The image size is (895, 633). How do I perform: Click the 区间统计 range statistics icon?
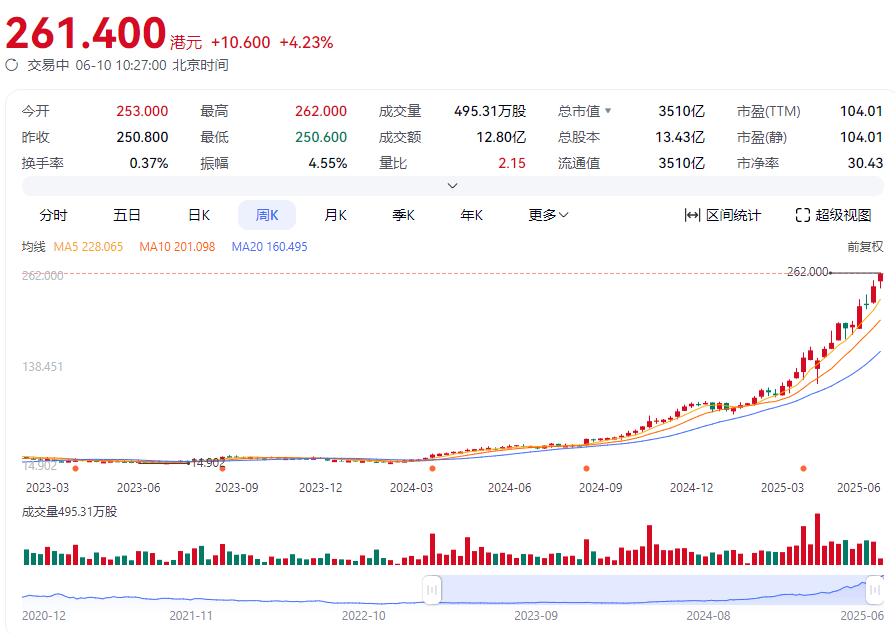pos(692,215)
